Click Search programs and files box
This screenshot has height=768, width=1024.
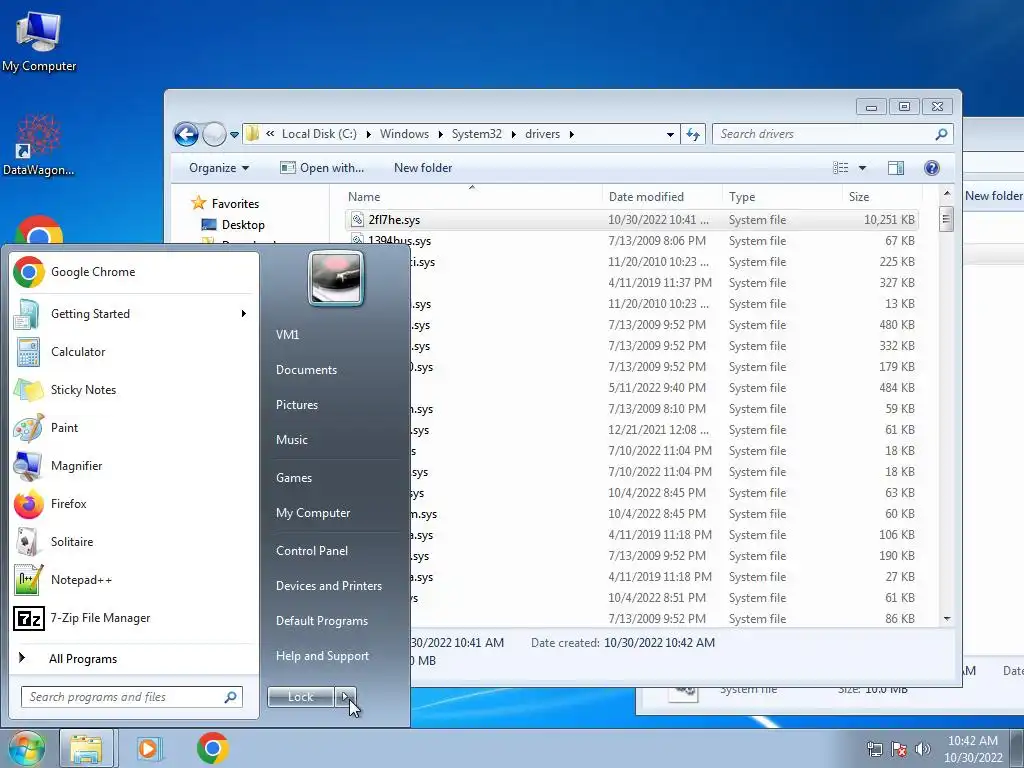coord(132,697)
